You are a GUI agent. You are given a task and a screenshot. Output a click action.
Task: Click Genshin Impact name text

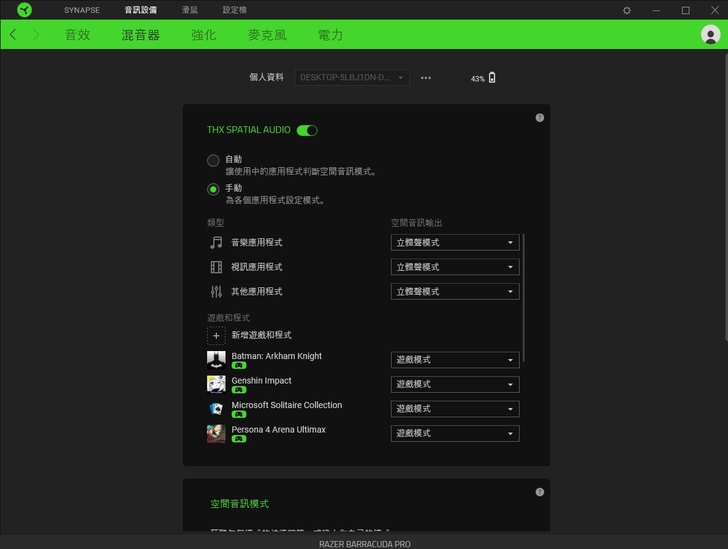(x=261, y=381)
